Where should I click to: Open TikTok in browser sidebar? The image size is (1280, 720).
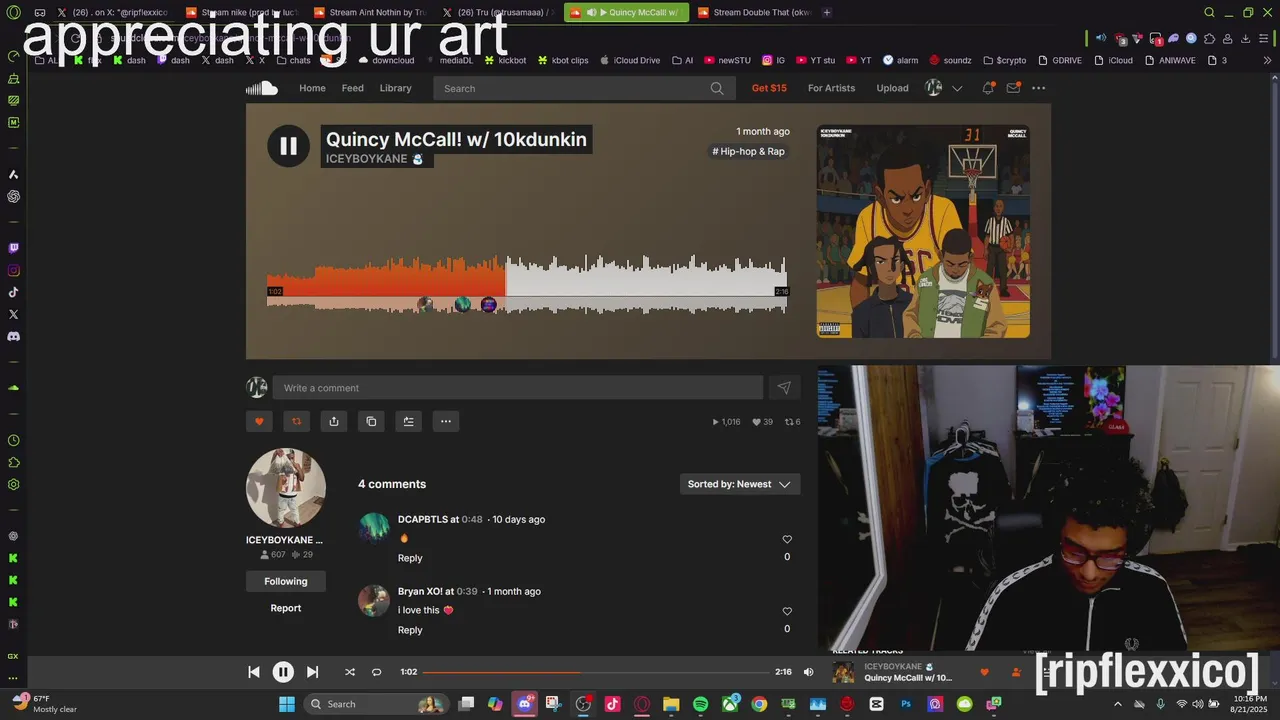13,292
